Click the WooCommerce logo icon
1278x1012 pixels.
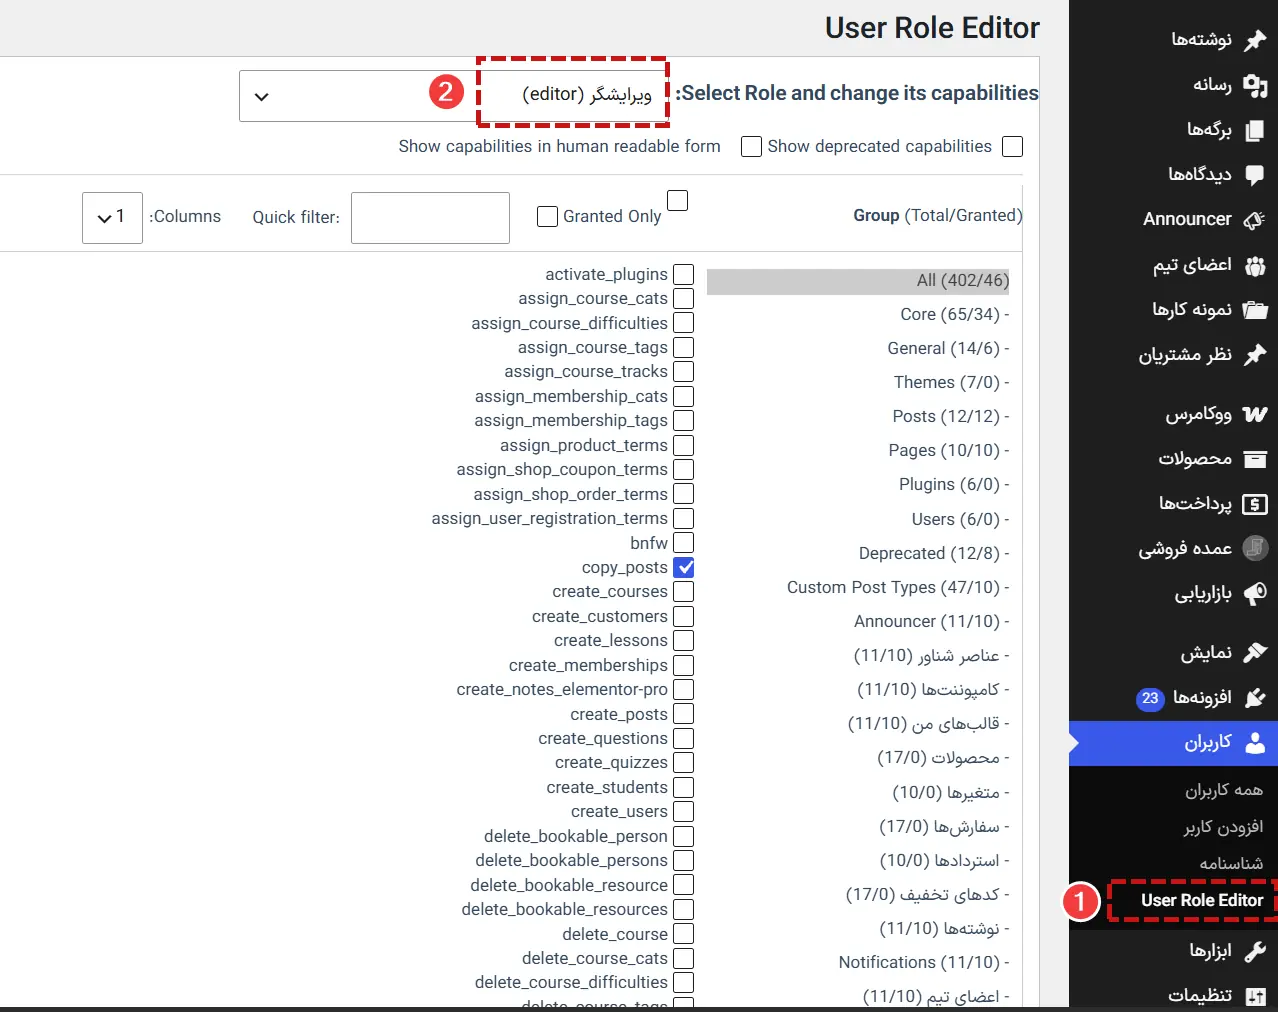1255,414
